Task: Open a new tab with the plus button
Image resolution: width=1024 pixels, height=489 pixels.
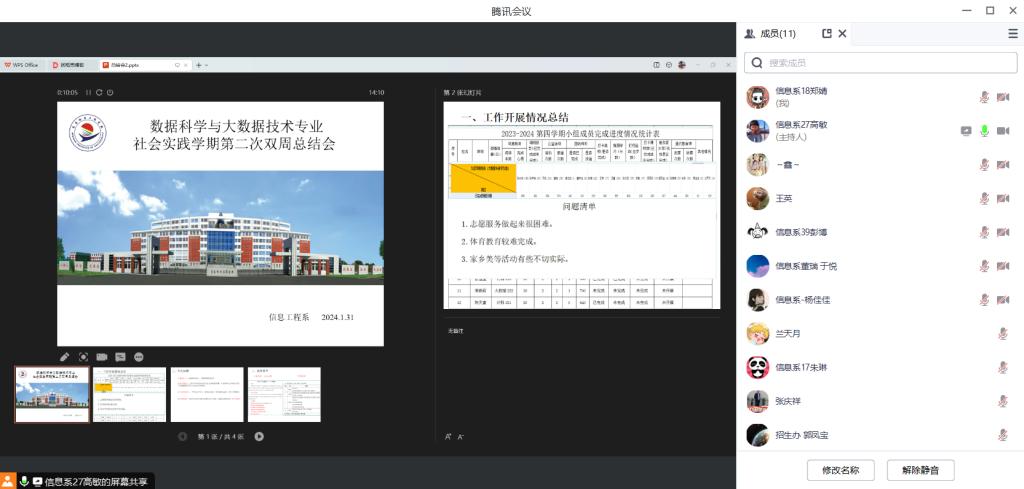Action: 198,65
